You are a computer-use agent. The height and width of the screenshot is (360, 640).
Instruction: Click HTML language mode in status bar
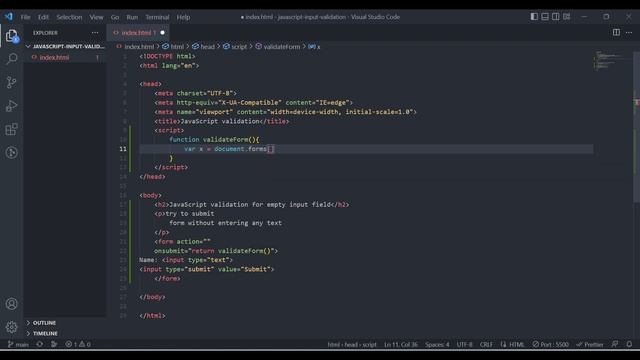pos(516,344)
